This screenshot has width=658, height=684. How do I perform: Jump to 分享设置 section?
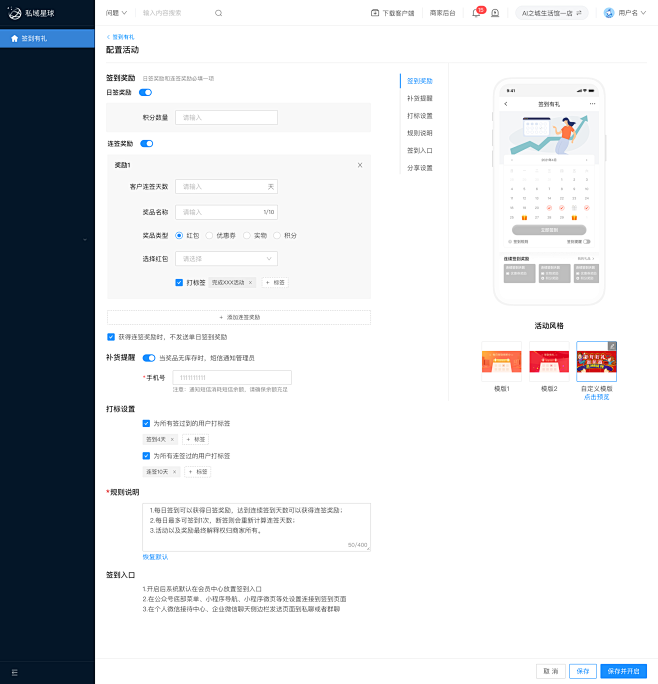pos(419,168)
